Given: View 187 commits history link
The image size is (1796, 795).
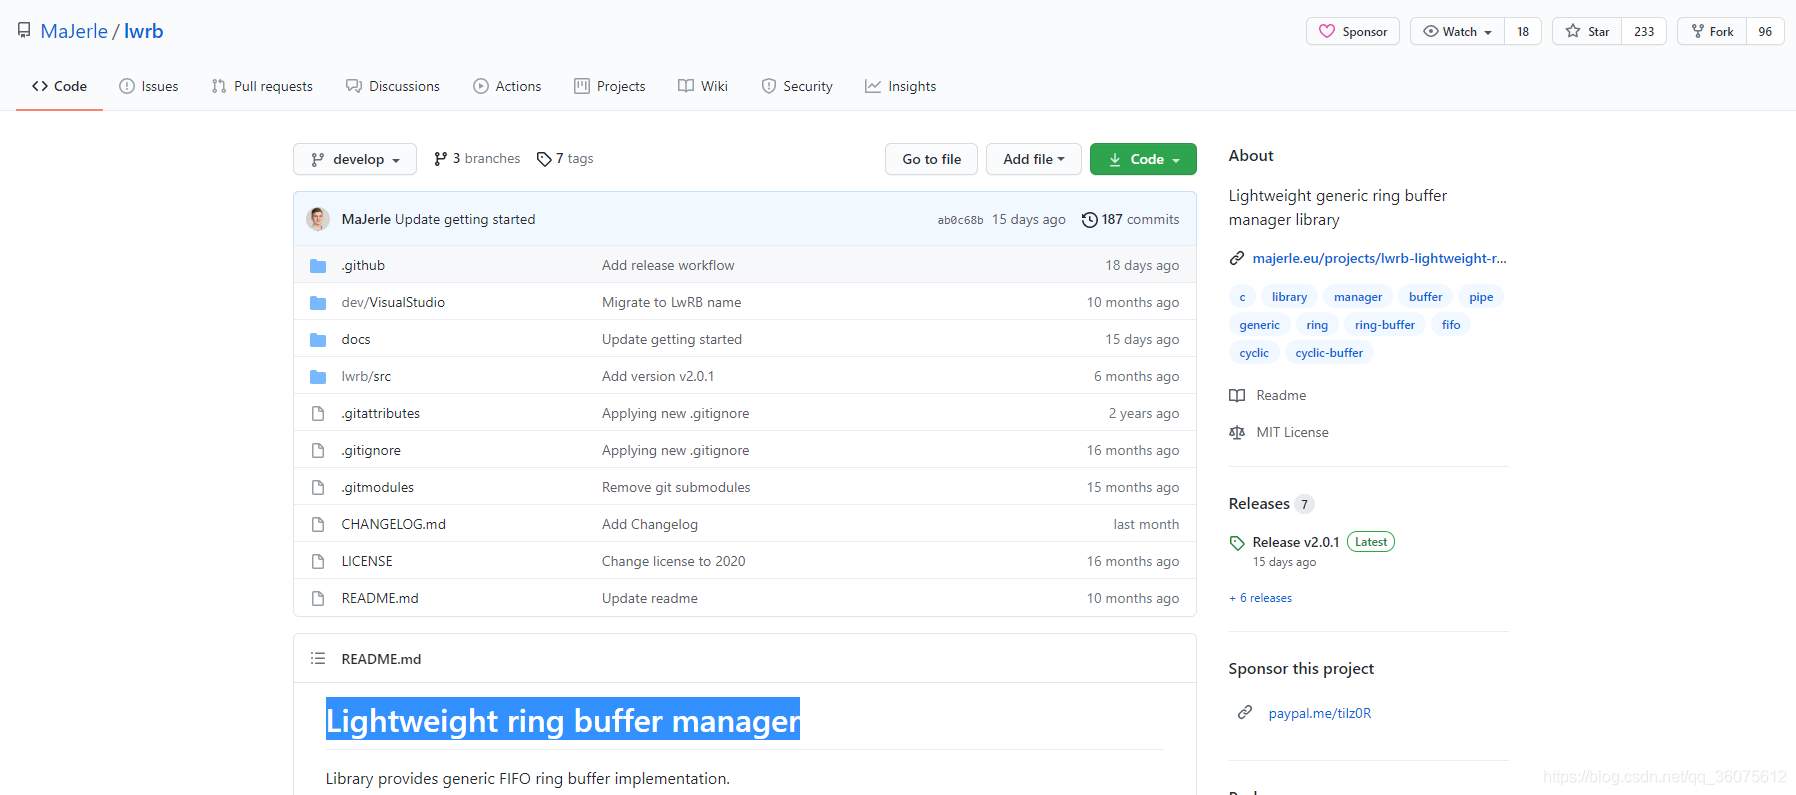Looking at the screenshot, I should pos(1131,219).
